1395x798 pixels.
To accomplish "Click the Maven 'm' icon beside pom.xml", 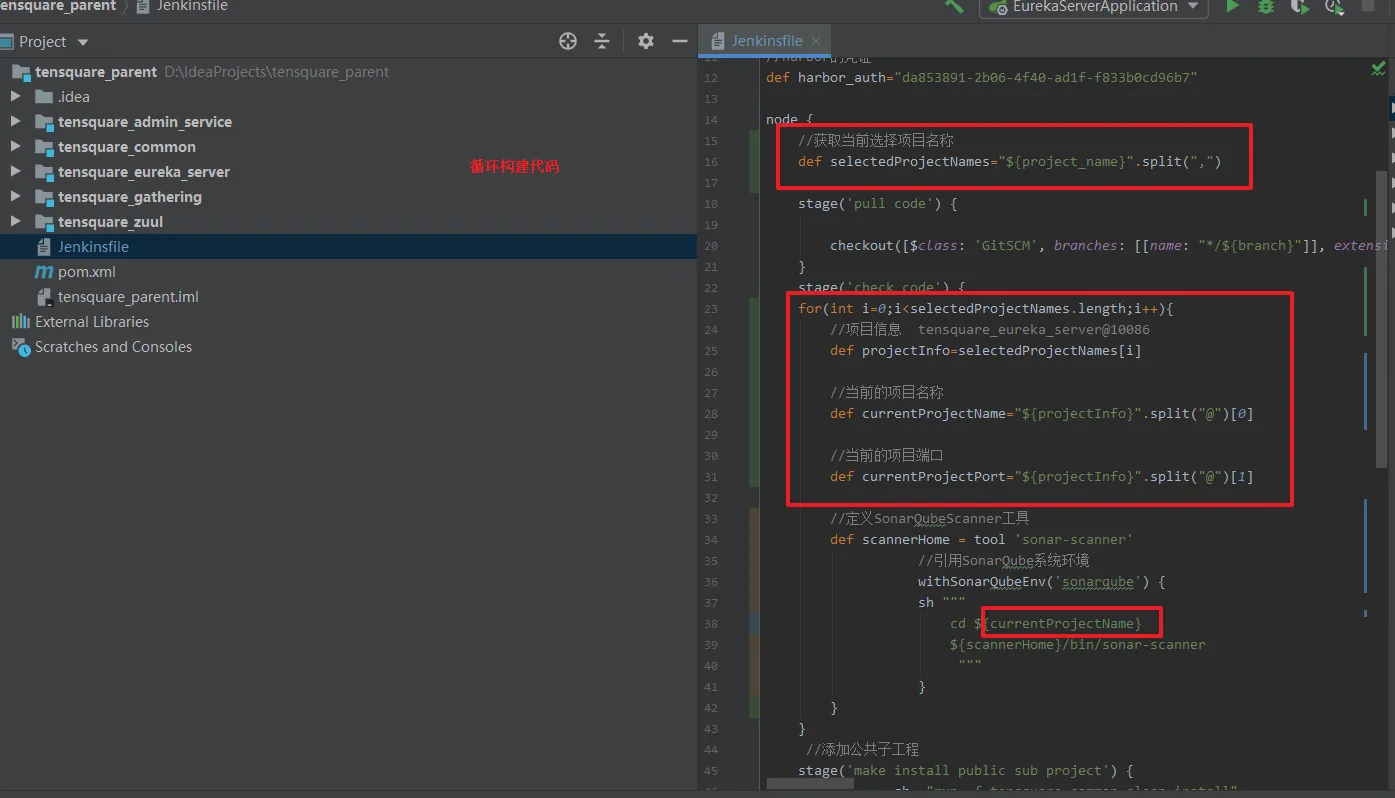I will tap(44, 272).
